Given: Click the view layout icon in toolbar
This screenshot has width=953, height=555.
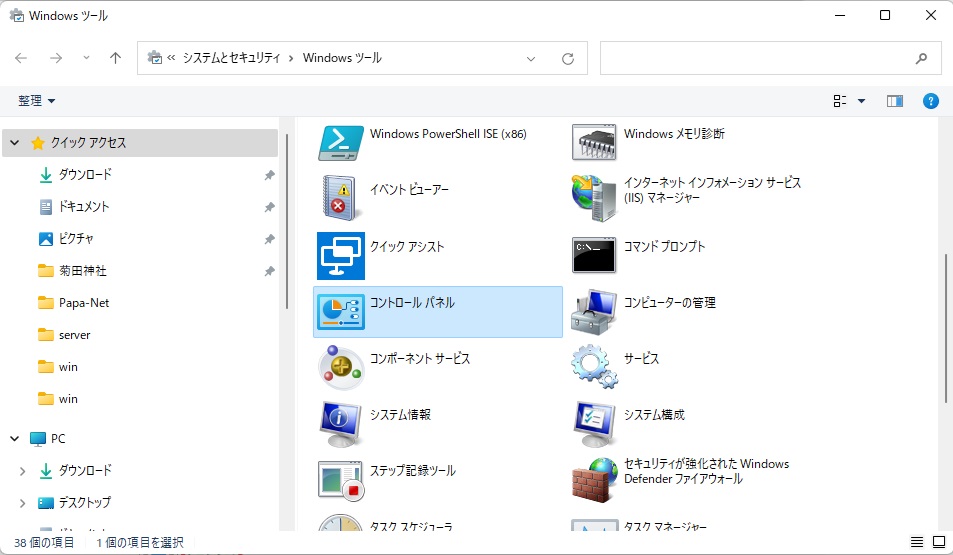Looking at the screenshot, I should point(840,101).
